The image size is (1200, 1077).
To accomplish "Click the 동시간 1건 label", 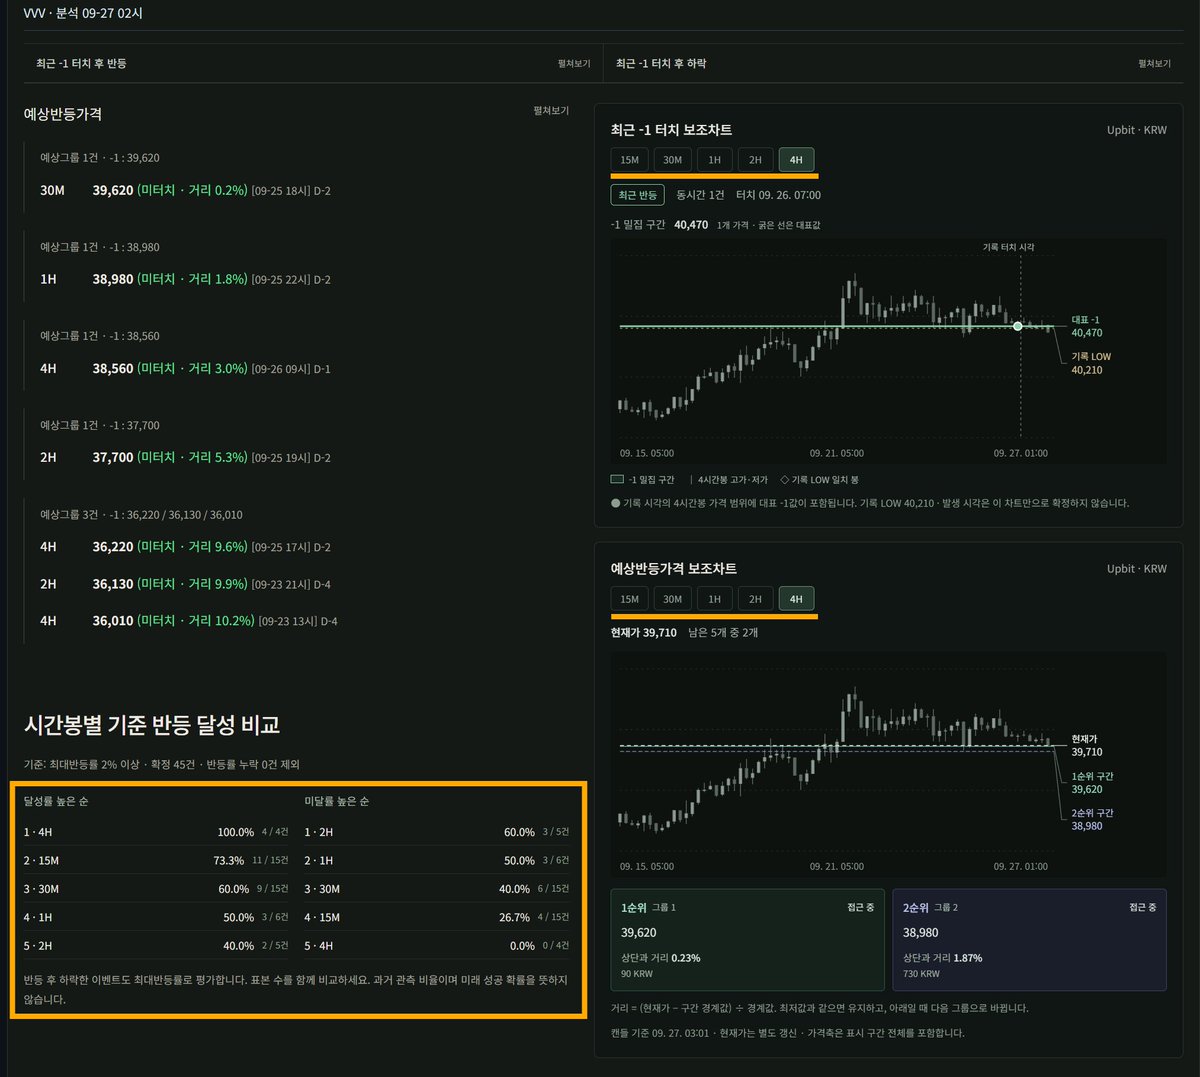I will (700, 195).
